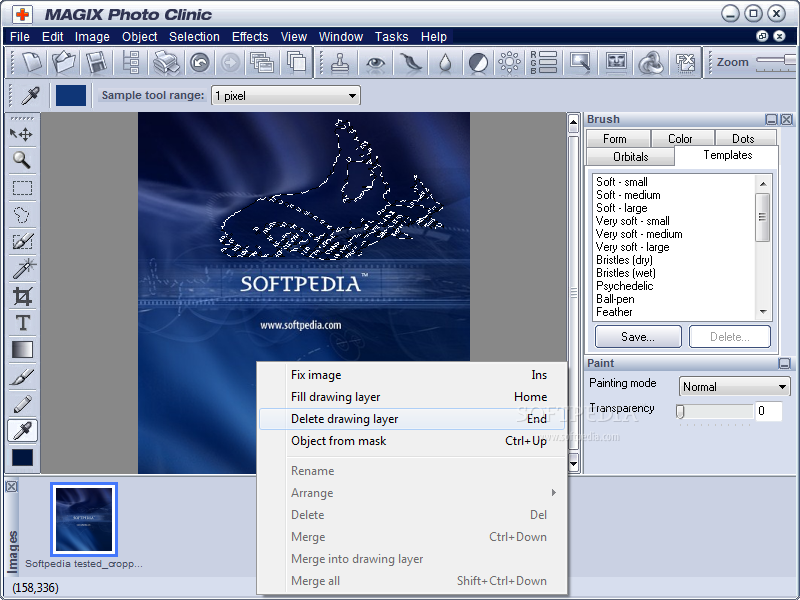Select the Softpedia tested thumbnail
Image resolution: width=800 pixels, height=600 pixels.
pyautogui.click(x=84, y=519)
